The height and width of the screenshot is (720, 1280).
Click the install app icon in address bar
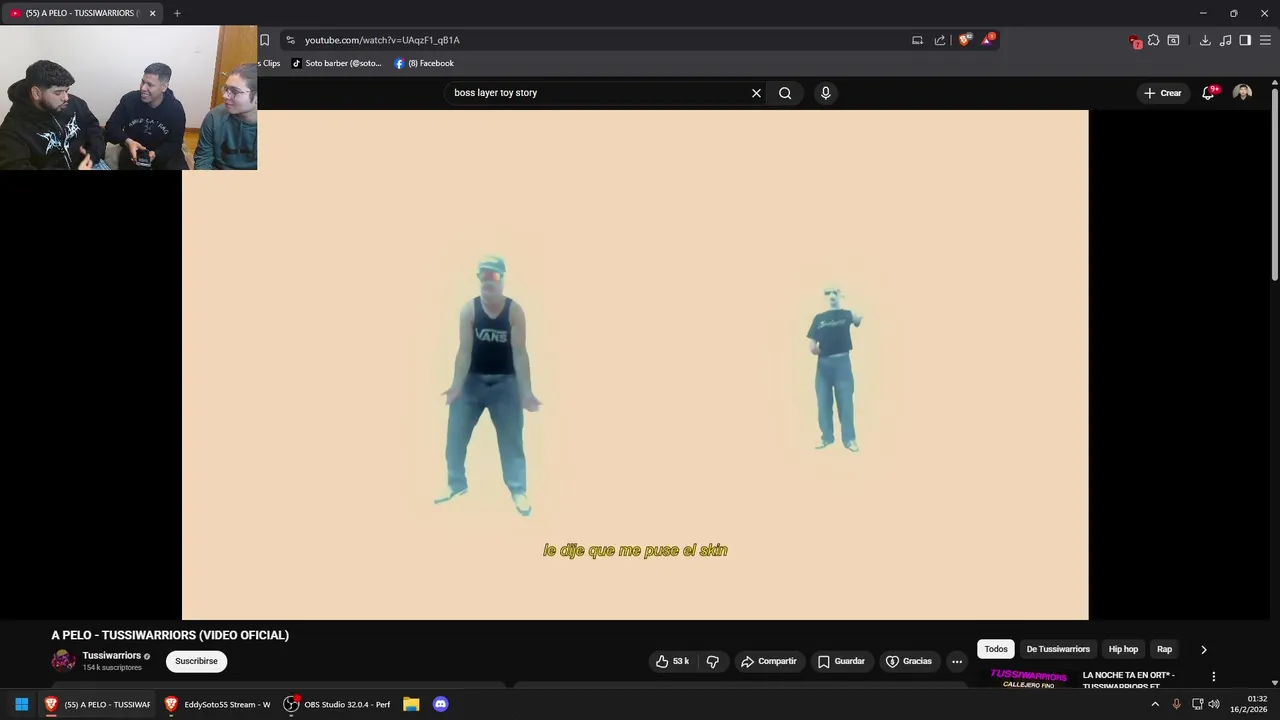[x=917, y=40]
